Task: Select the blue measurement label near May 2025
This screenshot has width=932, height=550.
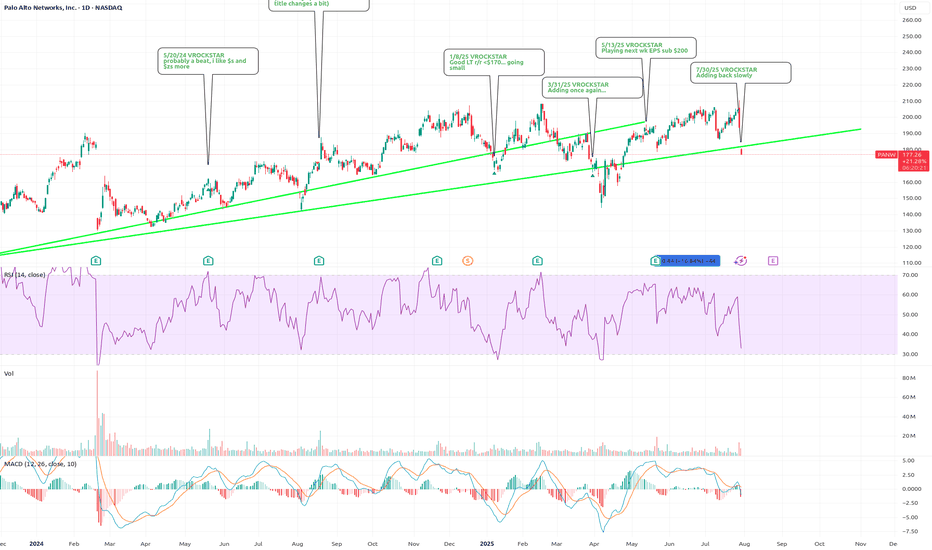Action: (x=689, y=260)
